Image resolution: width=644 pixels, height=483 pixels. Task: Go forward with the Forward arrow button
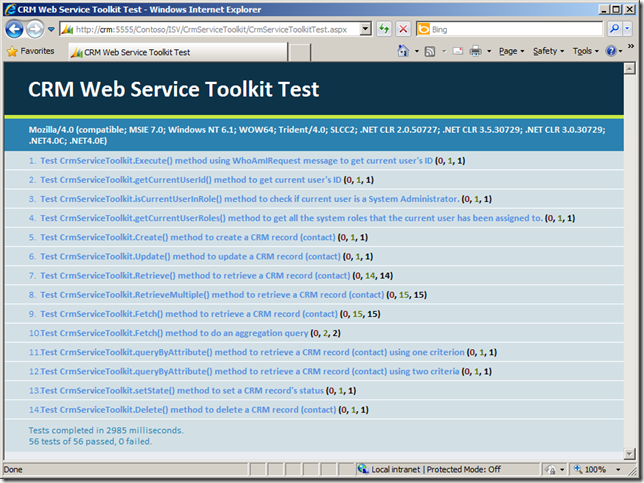click(x=35, y=29)
